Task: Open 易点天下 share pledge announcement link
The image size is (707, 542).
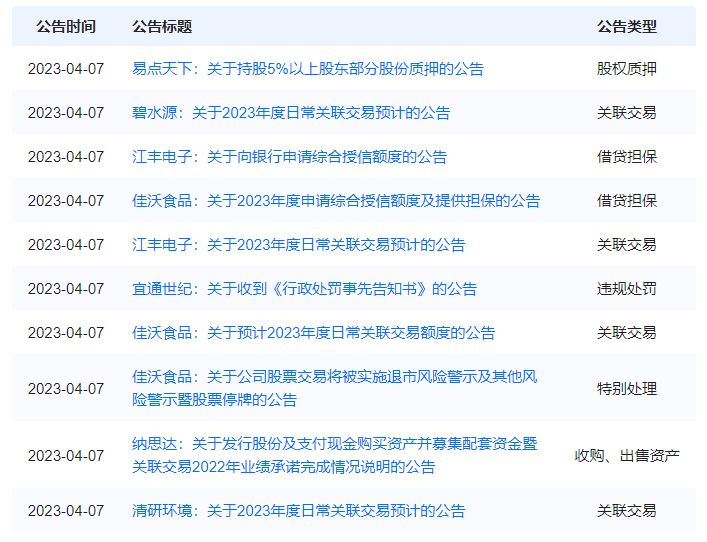Action: coord(308,69)
